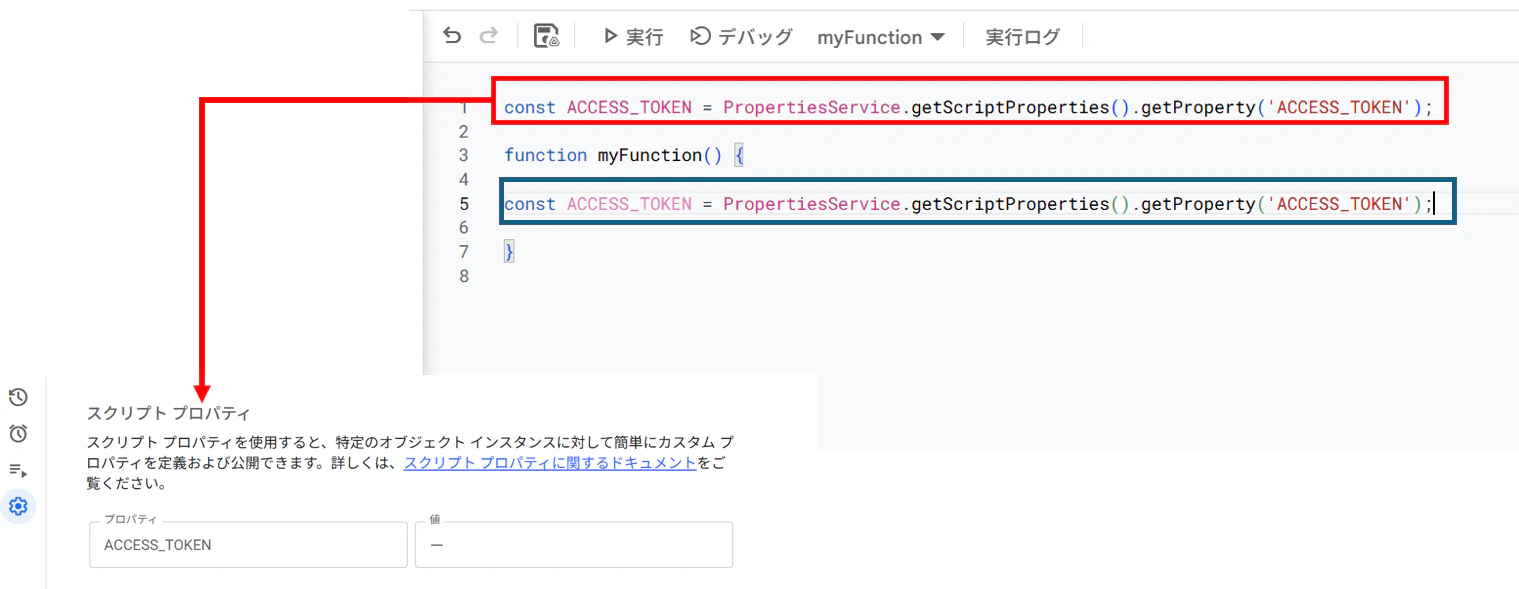Start debugging with the デバッグ button
Image resolution: width=1519 pixels, height=589 pixels.
[x=741, y=37]
